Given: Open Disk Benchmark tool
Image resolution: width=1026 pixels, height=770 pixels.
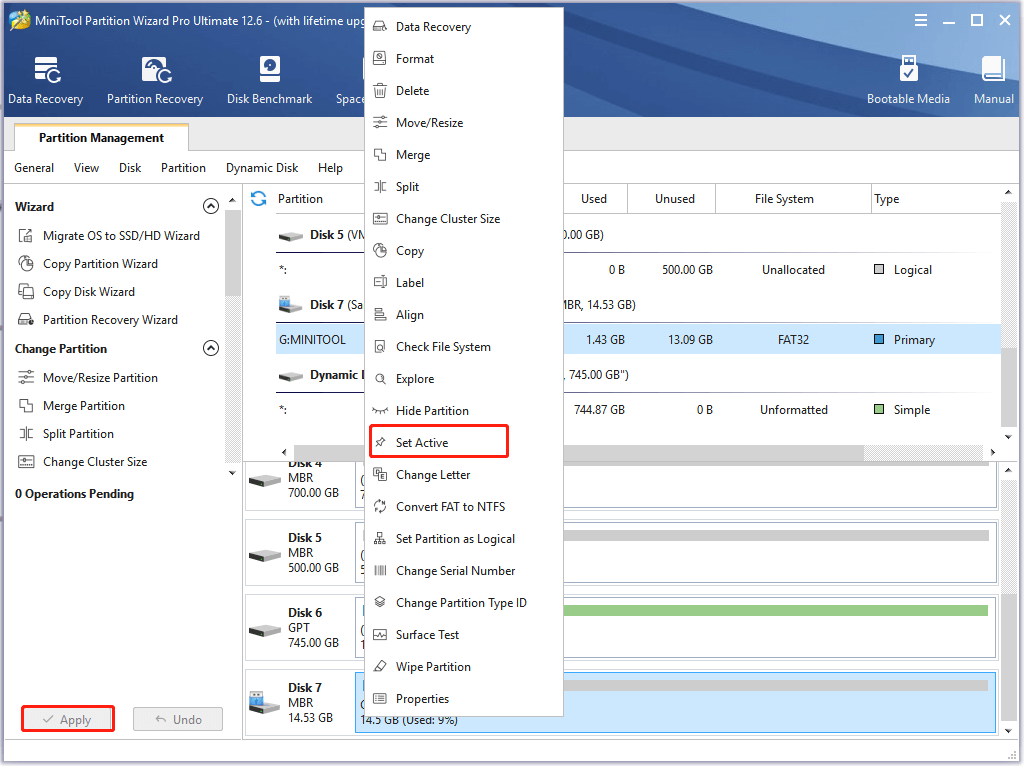Looking at the screenshot, I should (270, 80).
